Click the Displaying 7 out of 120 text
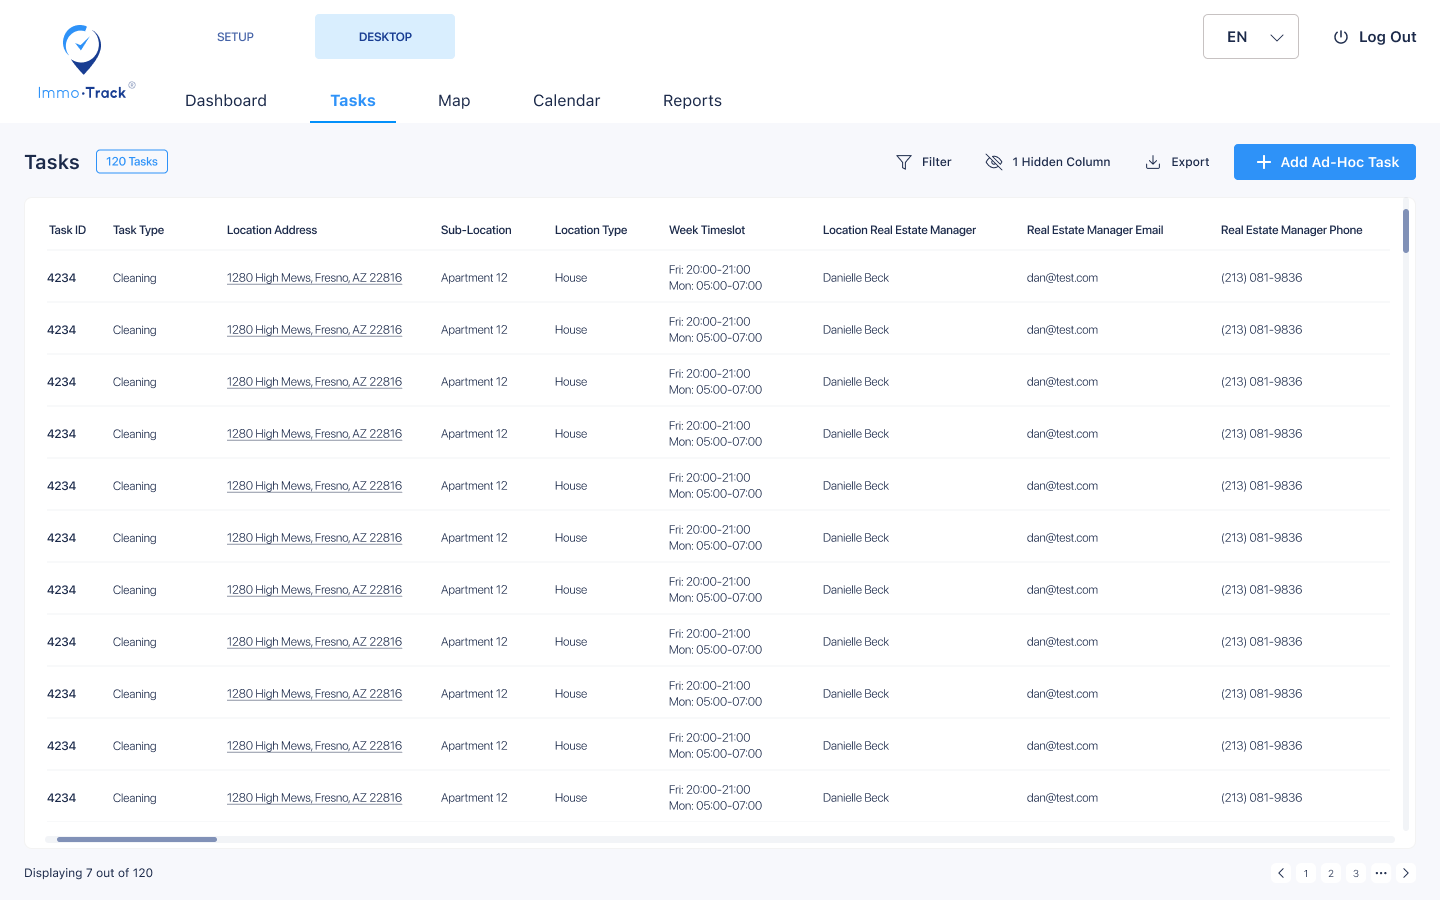Screen dimensions: 1440x900 (89, 873)
